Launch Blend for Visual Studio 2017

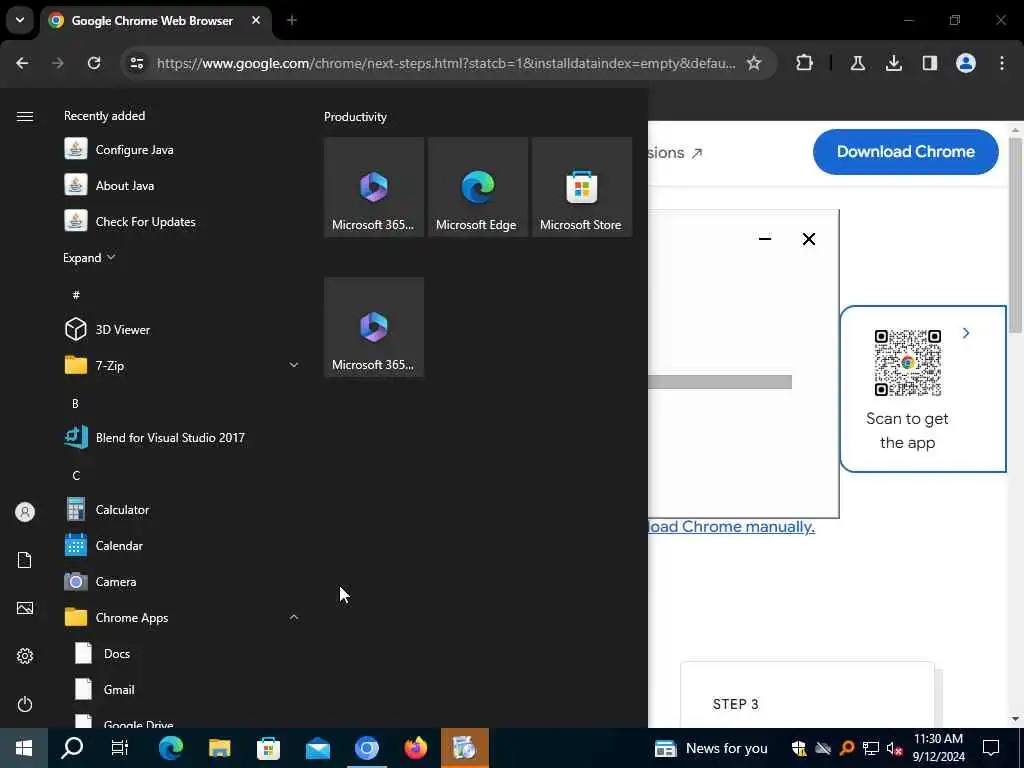[181, 438]
